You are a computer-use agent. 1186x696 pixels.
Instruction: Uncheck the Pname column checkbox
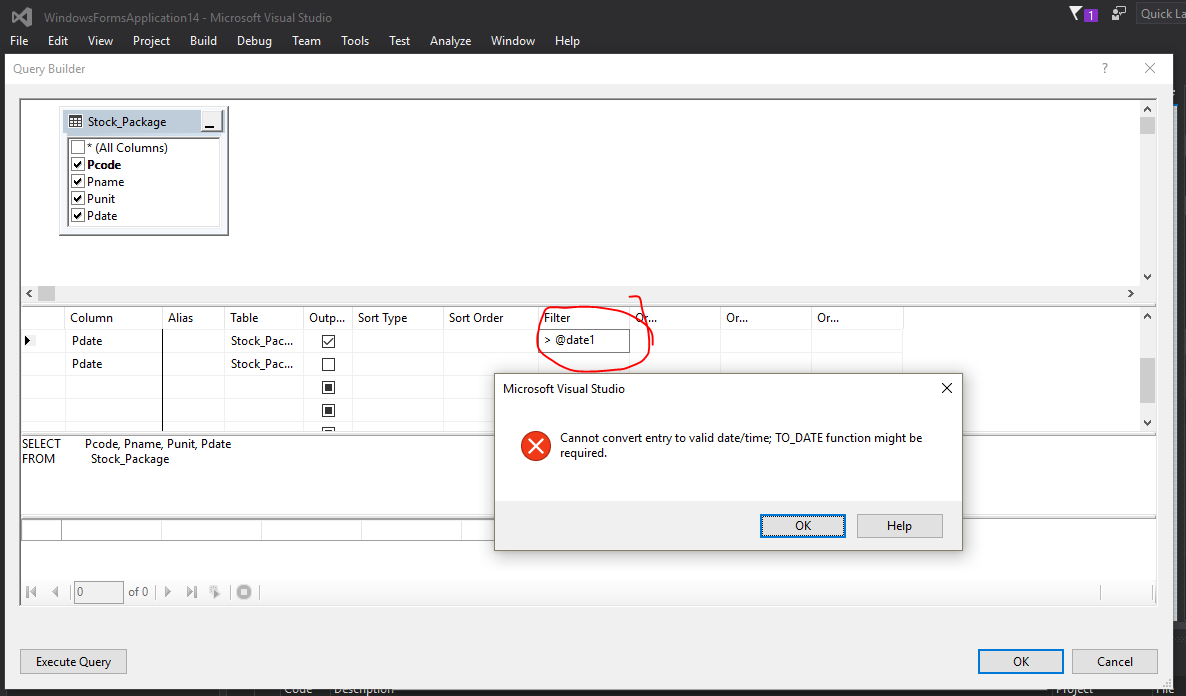[x=78, y=181]
